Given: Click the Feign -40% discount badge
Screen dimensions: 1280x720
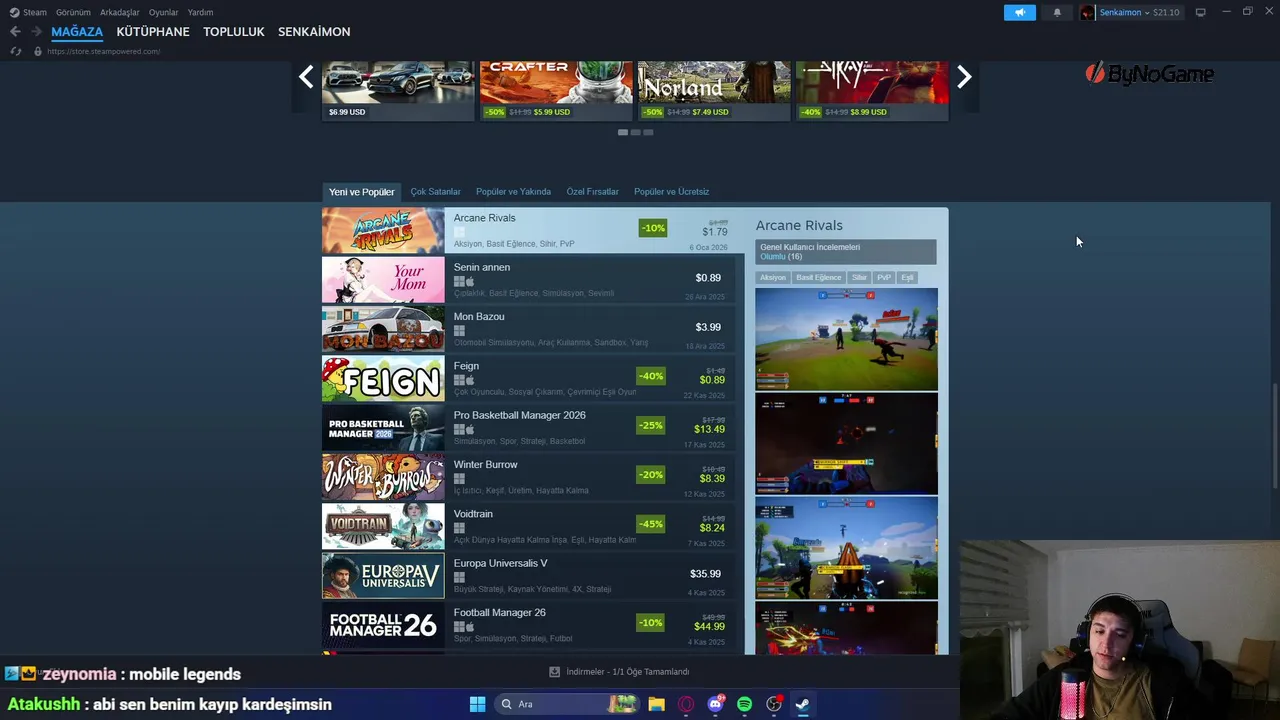Looking at the screenshot, I should (x=651, y=376).
